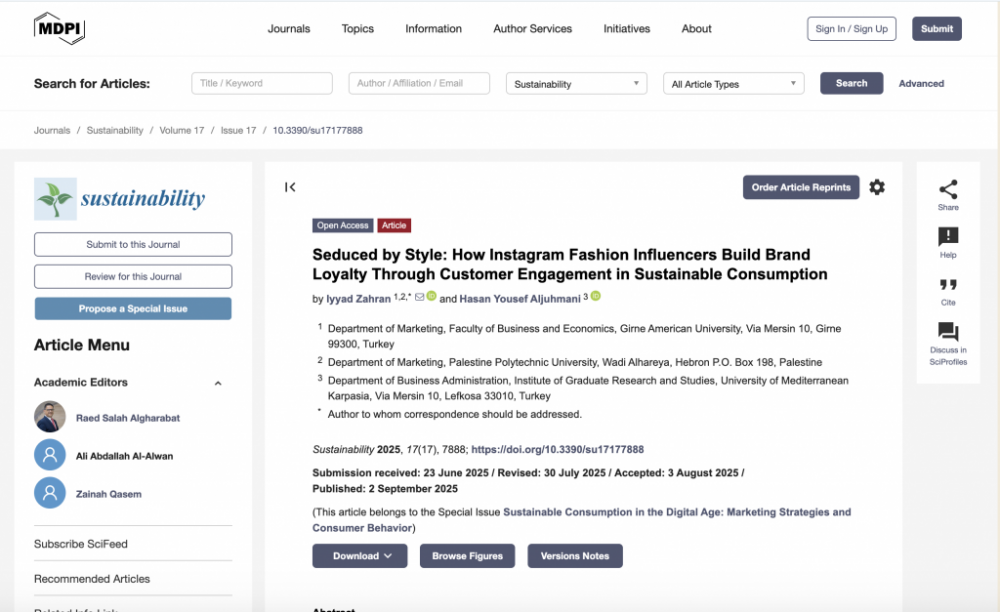Collapse the left sidebar arrow icon
This screenshot has height=612, width=1000.
point(290,187)
